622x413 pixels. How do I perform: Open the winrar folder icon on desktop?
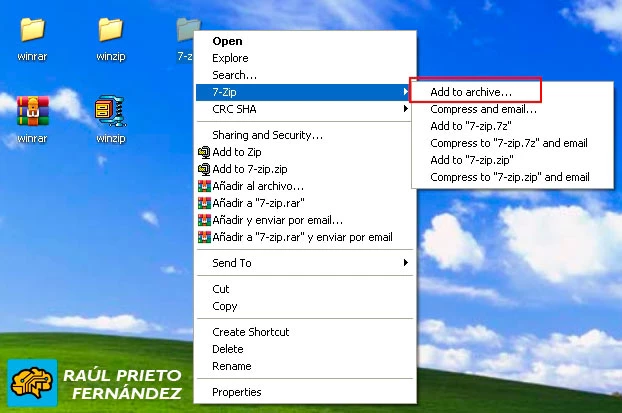pyautogui.click(x=33, y=32)
